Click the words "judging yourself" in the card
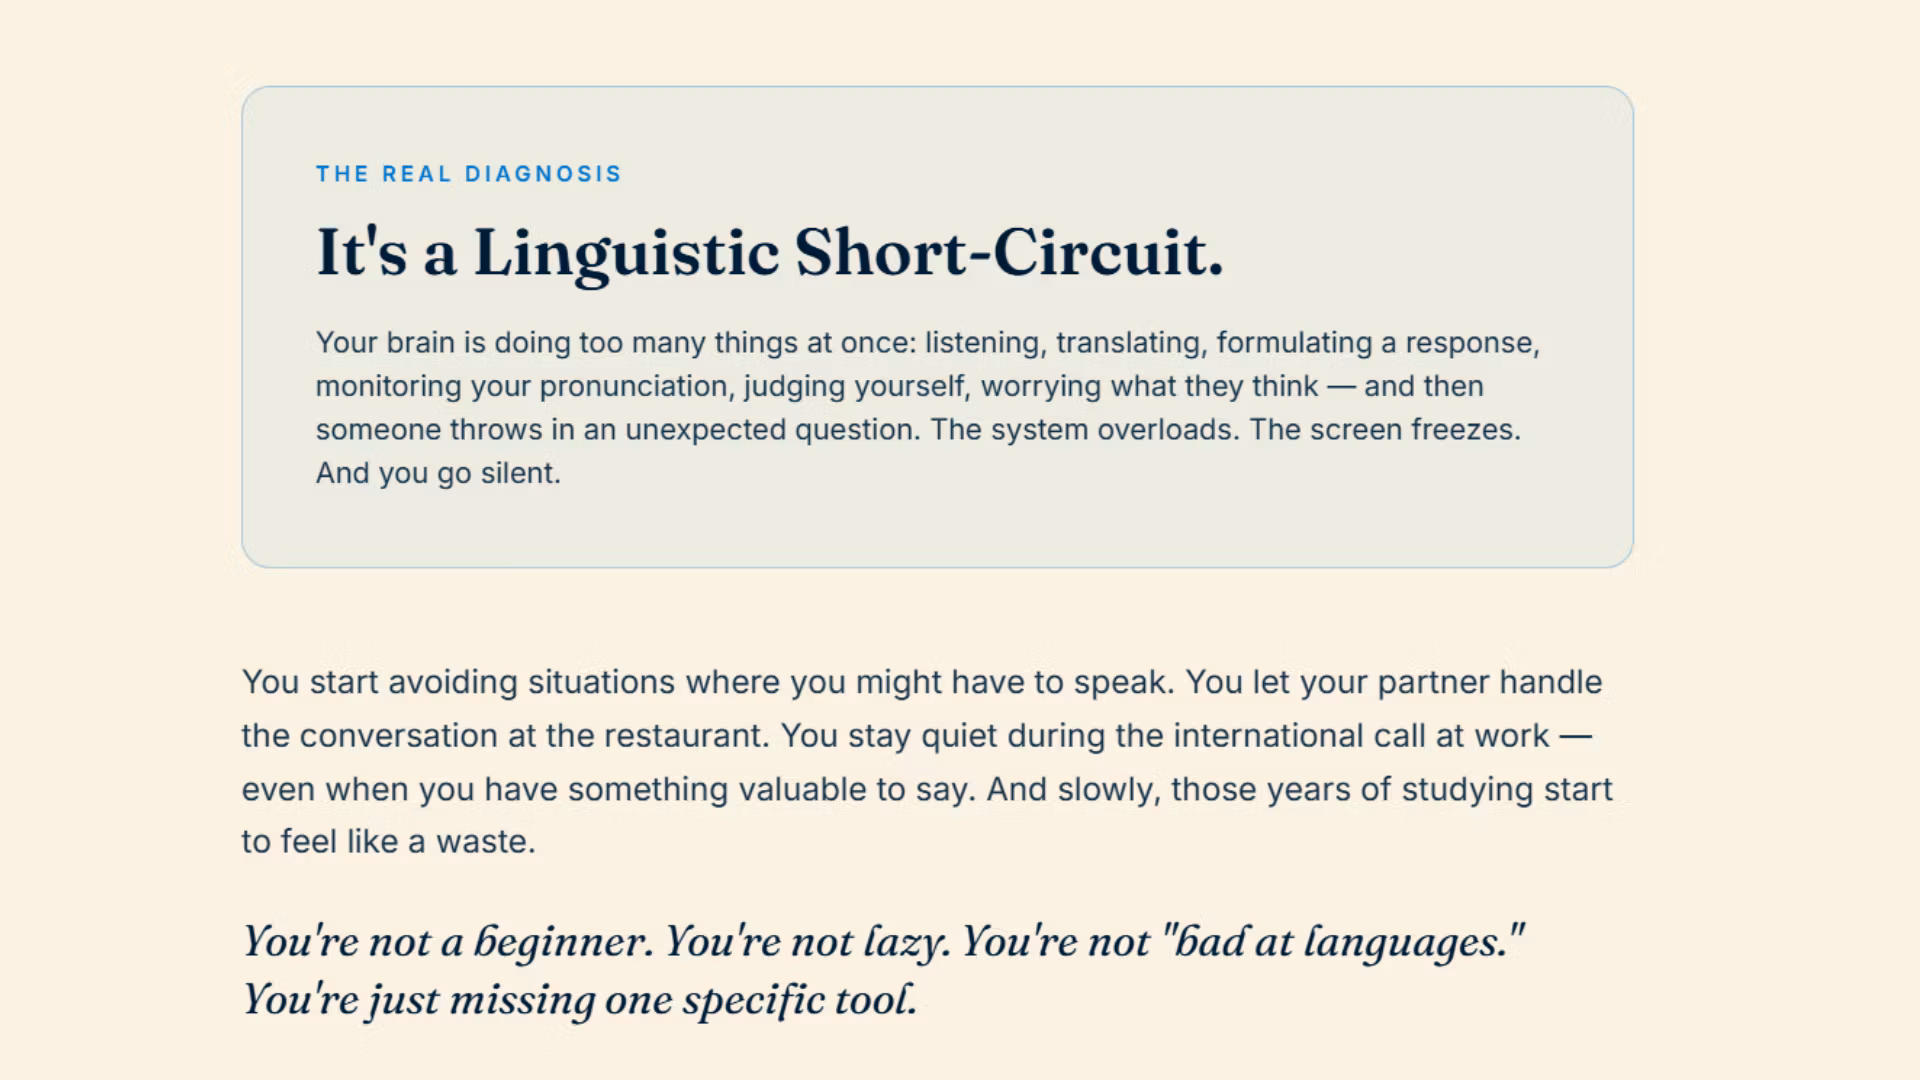Image resolution: width=1920 pixels, height=1080 pixels. click(x=854, y=387)
